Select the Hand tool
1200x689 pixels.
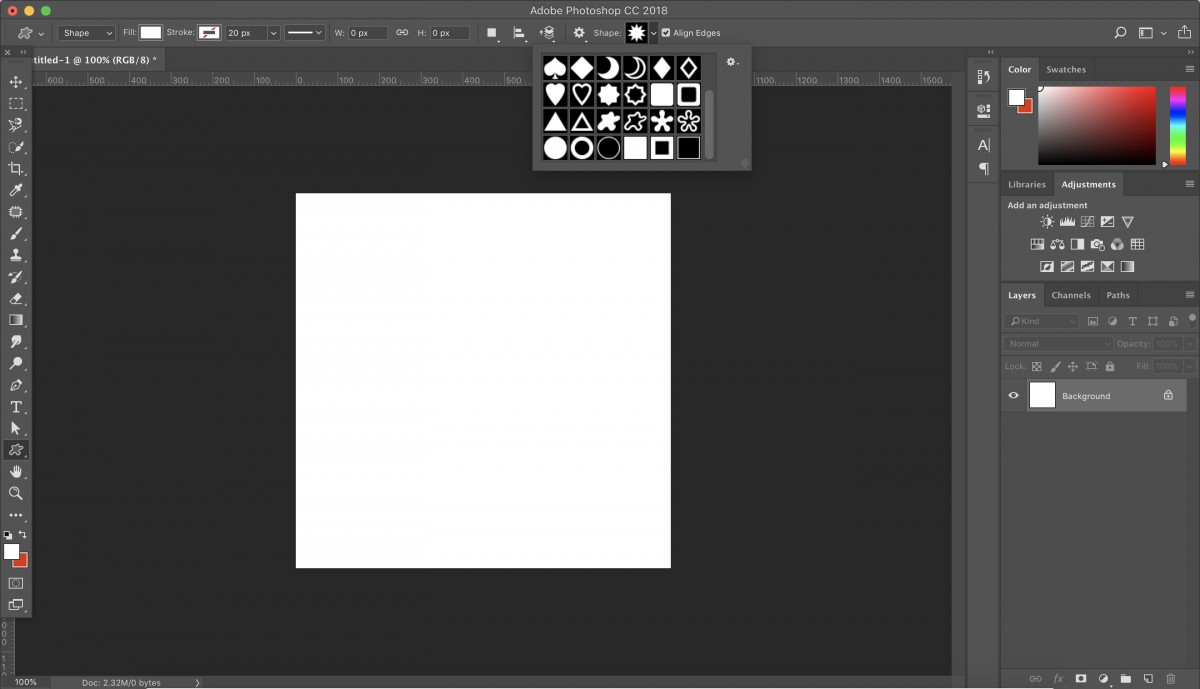tap(16, 471)
